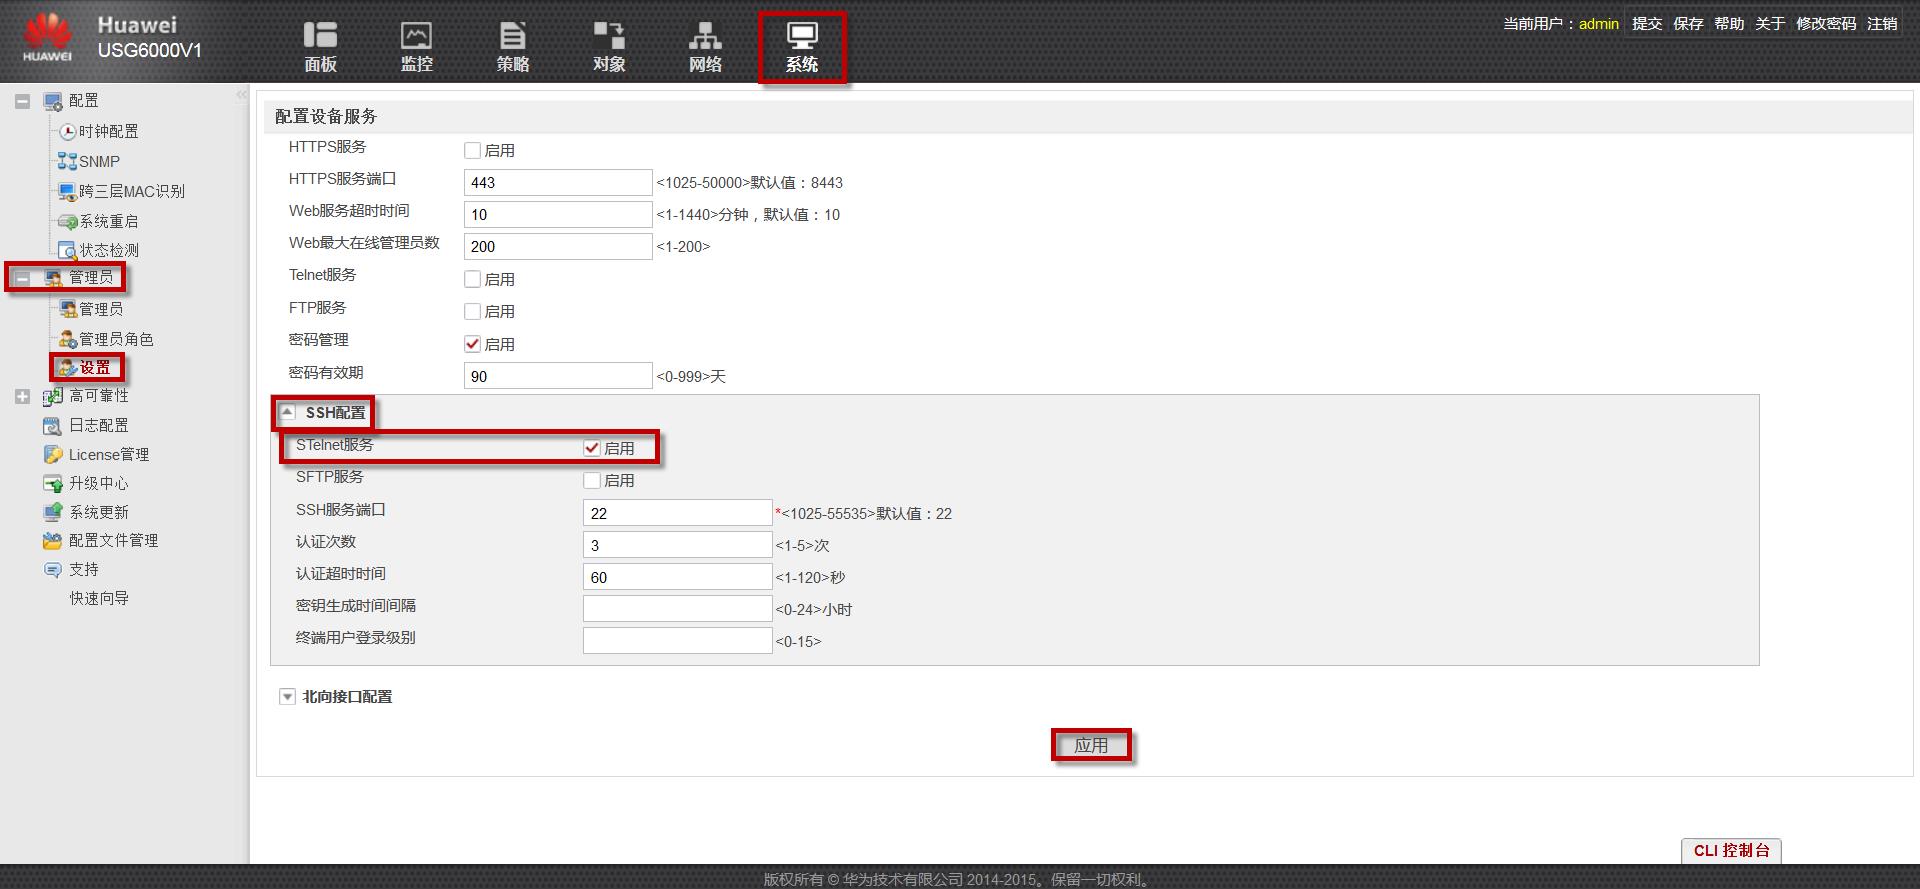The width and height of the screenshot is (1920, 889).
Task: Open the 网络 network tab
Action: point(705,46)
